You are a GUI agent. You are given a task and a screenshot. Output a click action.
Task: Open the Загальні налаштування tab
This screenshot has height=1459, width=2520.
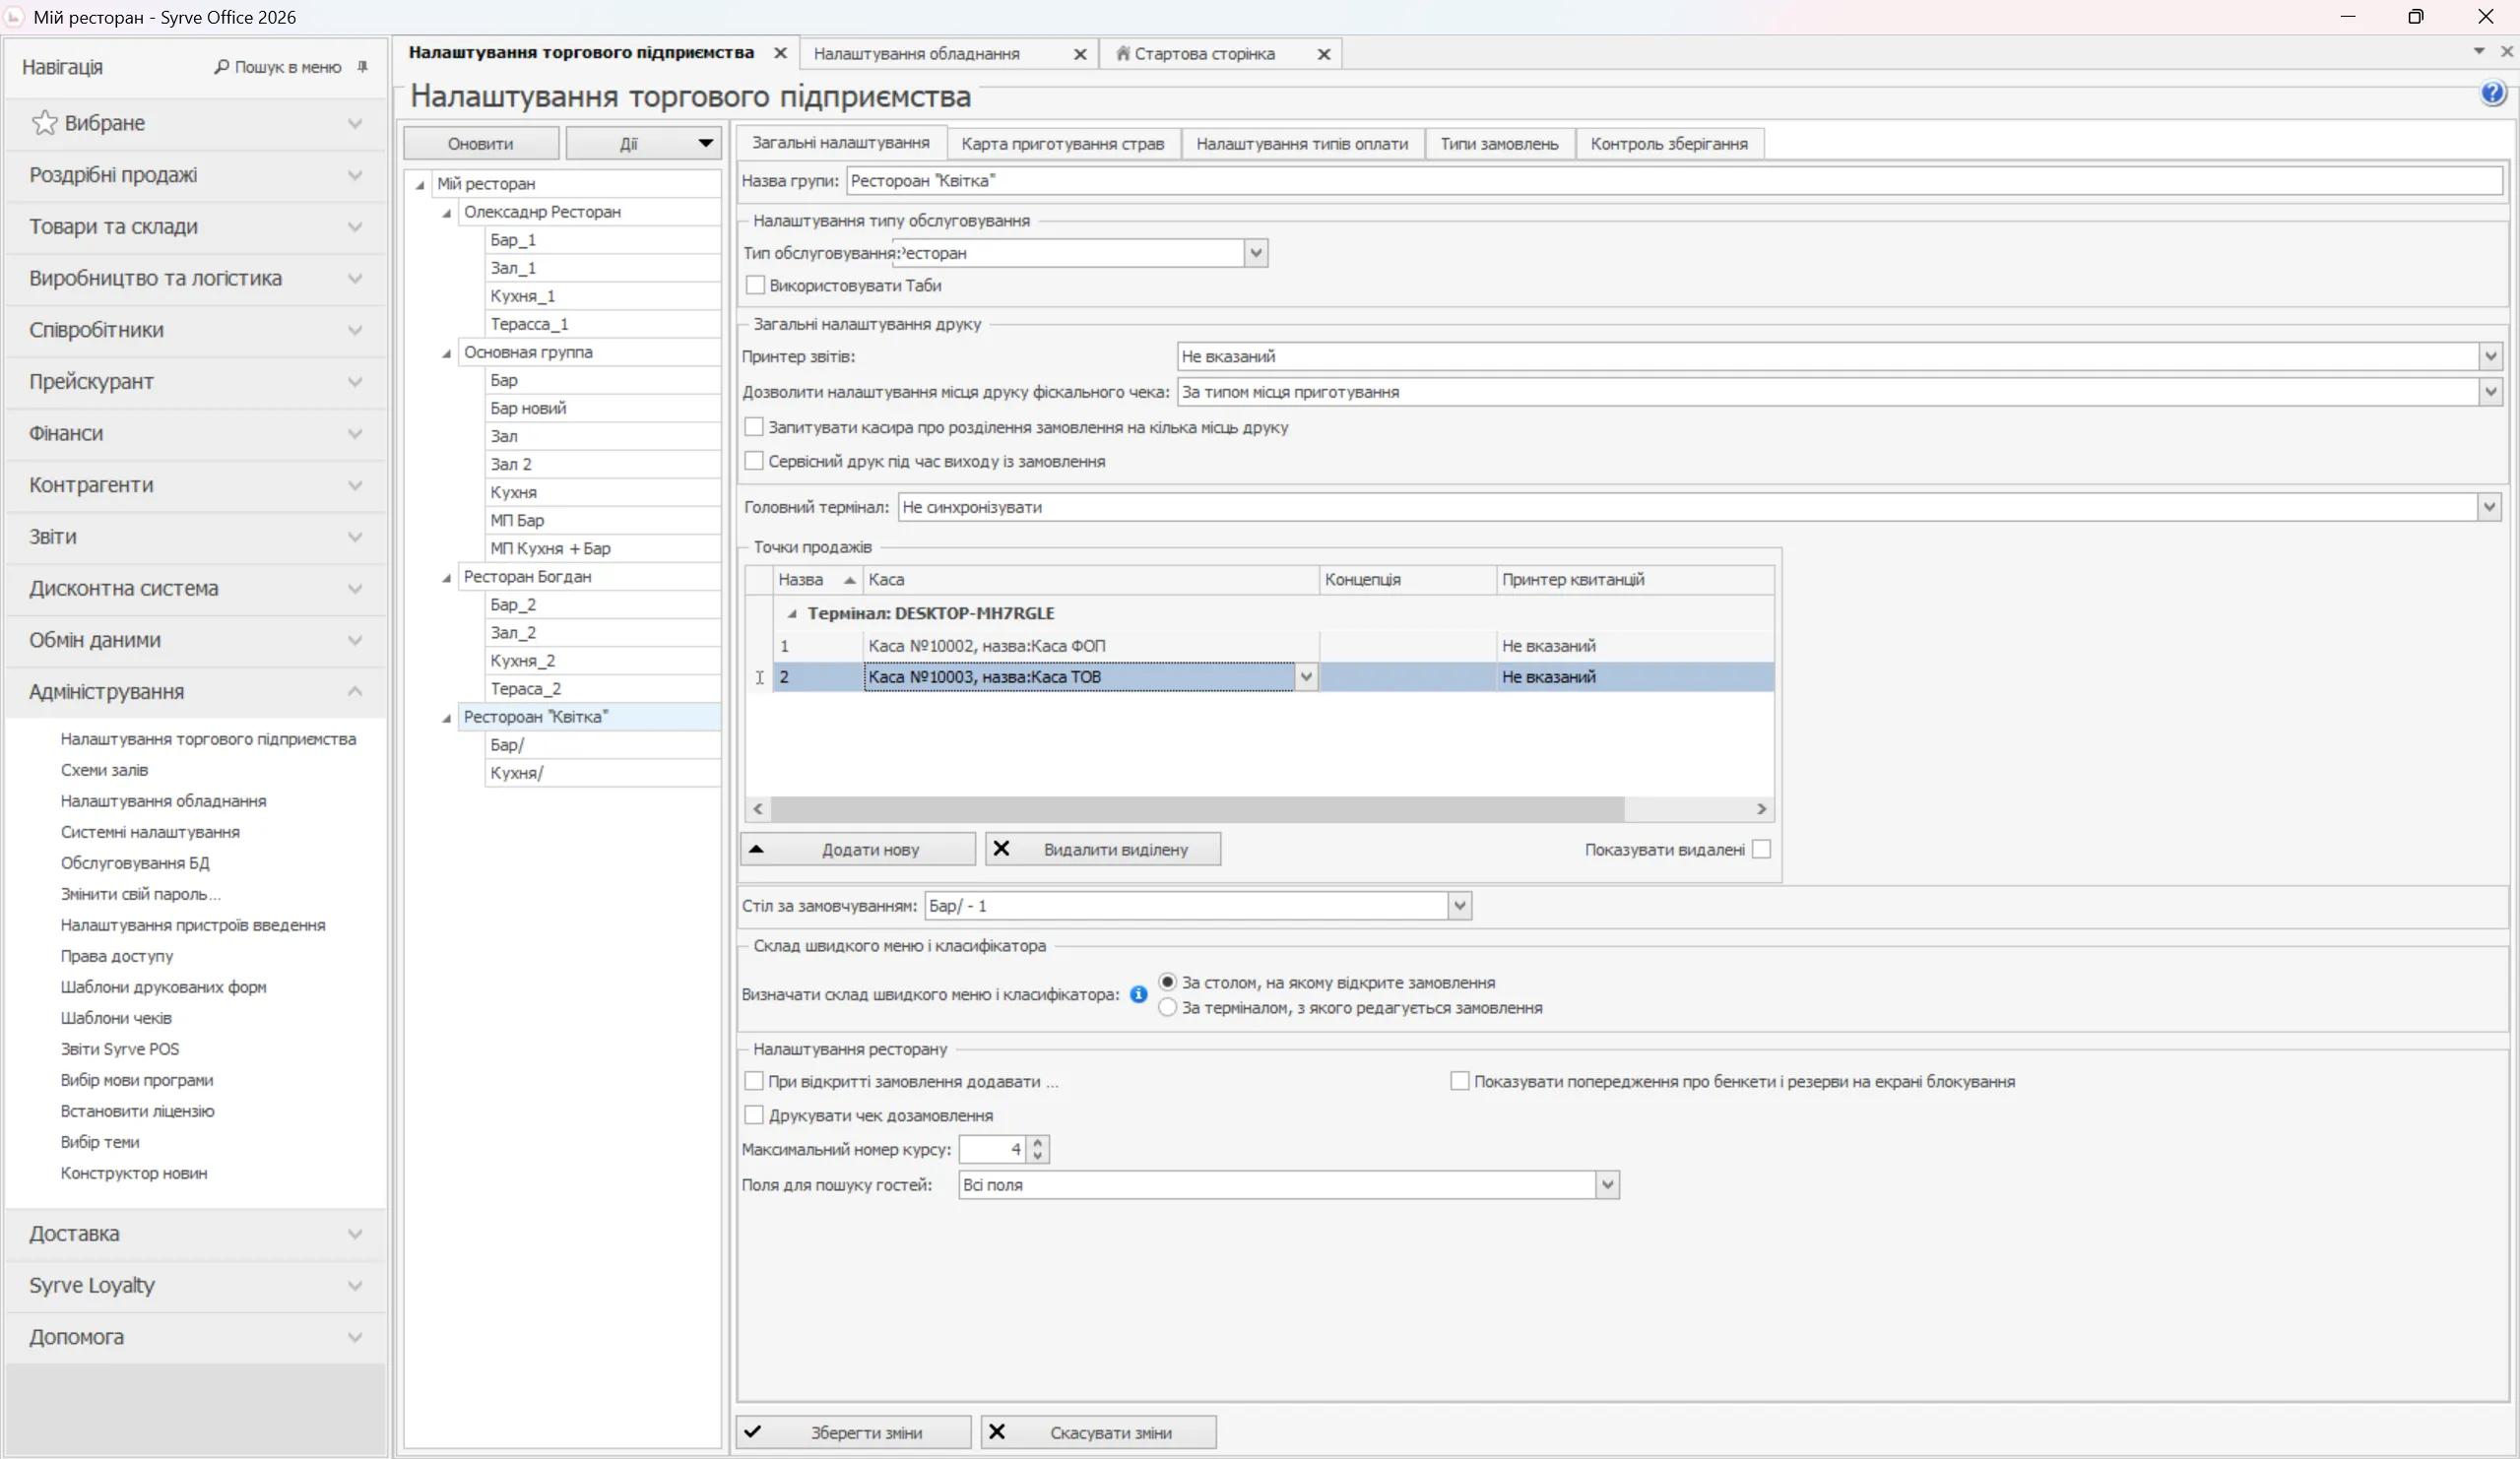[x=840, y=142]
